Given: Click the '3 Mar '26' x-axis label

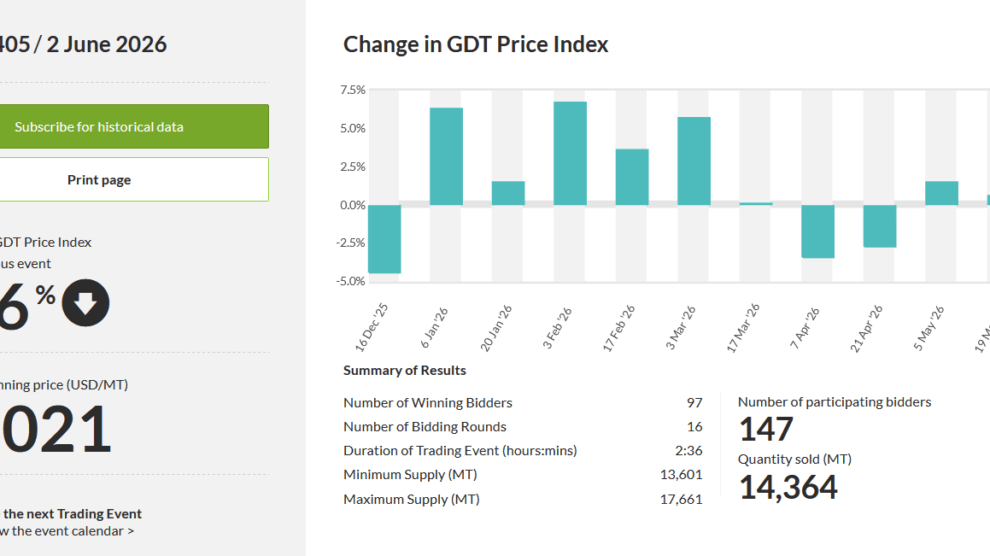Looking at the screenshot, I should [680, 328].
